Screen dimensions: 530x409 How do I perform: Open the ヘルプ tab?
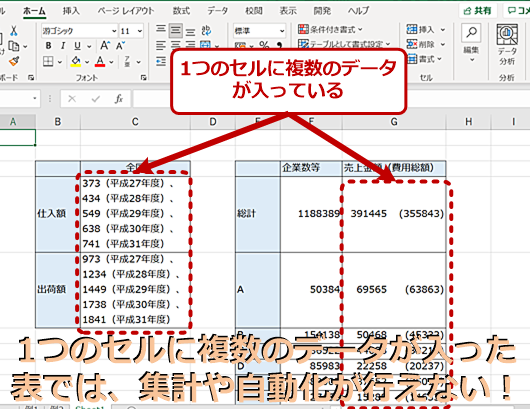point(359,11)
